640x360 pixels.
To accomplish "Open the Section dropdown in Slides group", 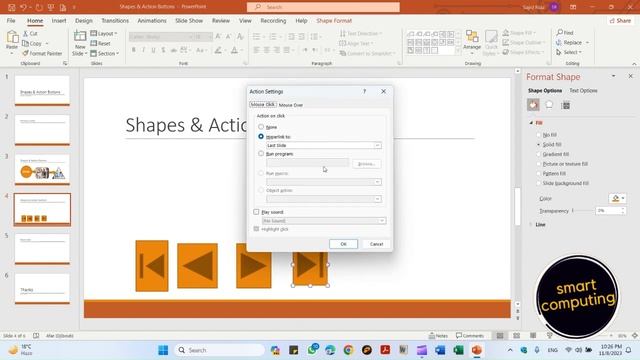I will tap(104, 53).
